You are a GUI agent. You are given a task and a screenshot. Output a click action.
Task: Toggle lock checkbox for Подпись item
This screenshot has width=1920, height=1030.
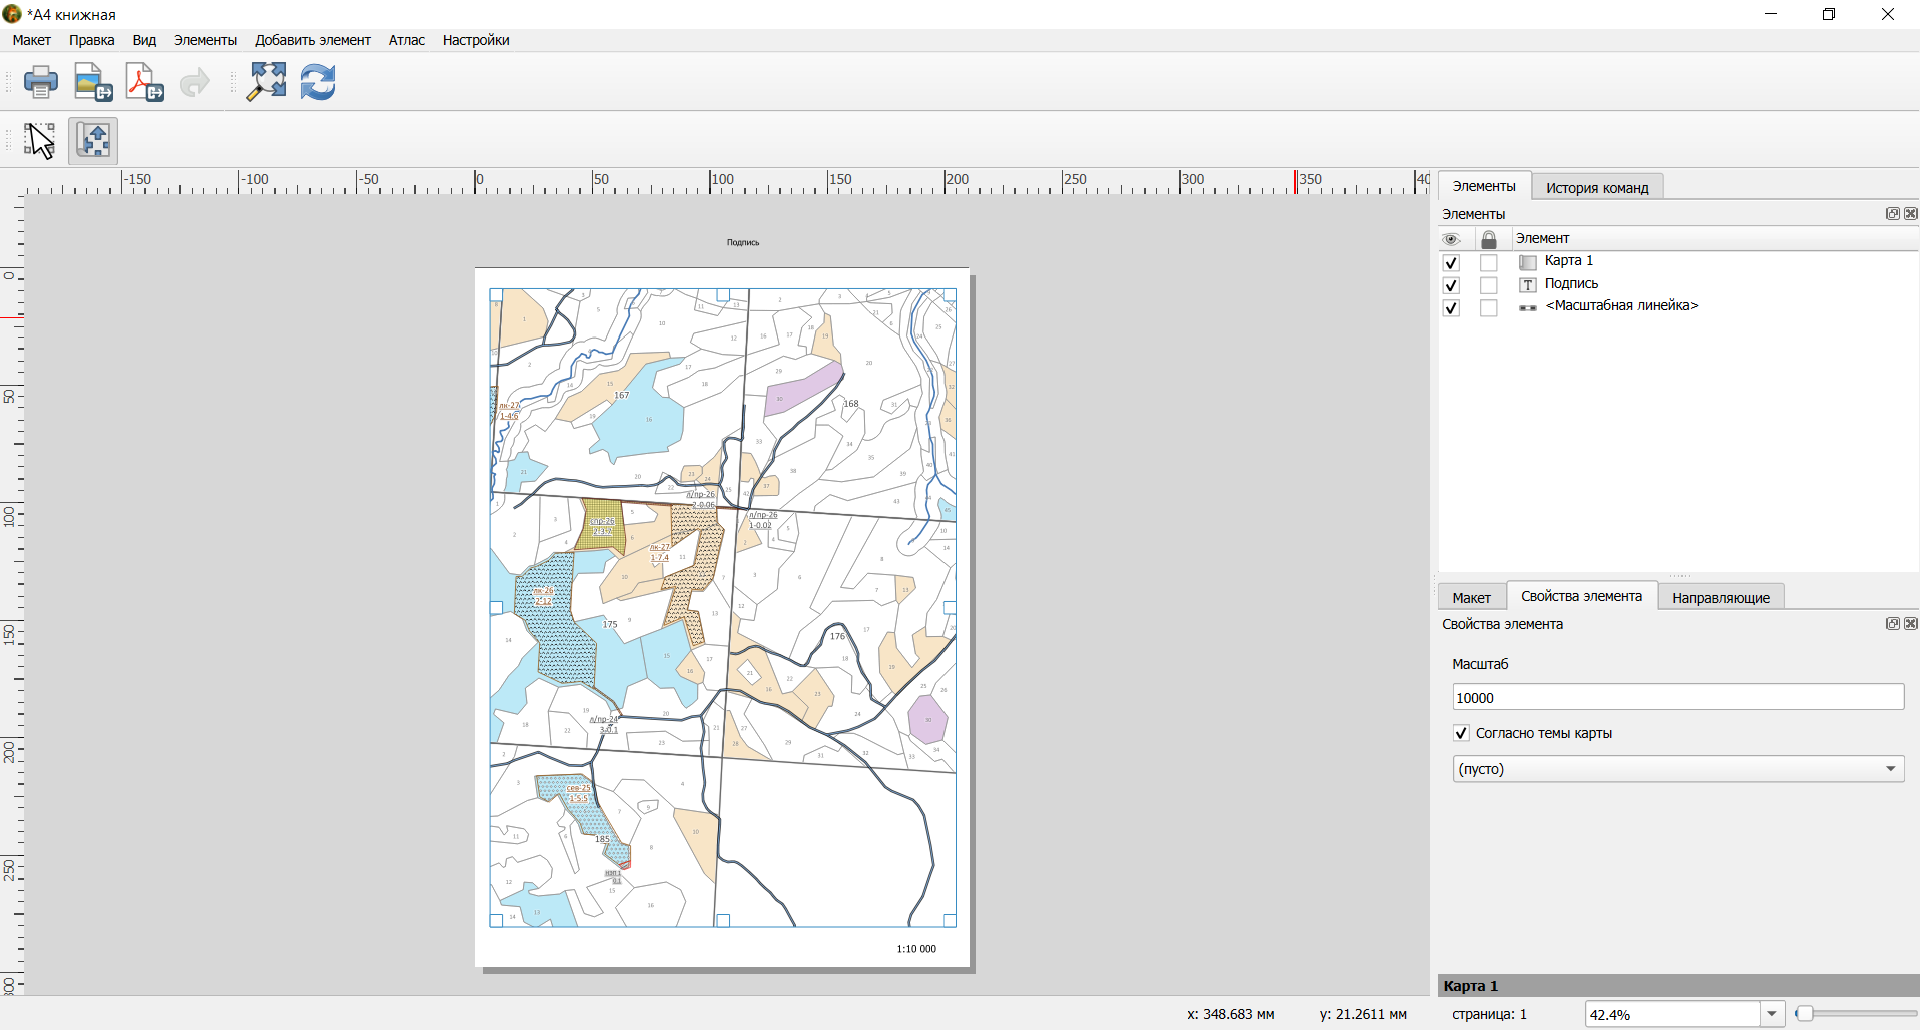pyautogui.click(x=1489, y=285)
